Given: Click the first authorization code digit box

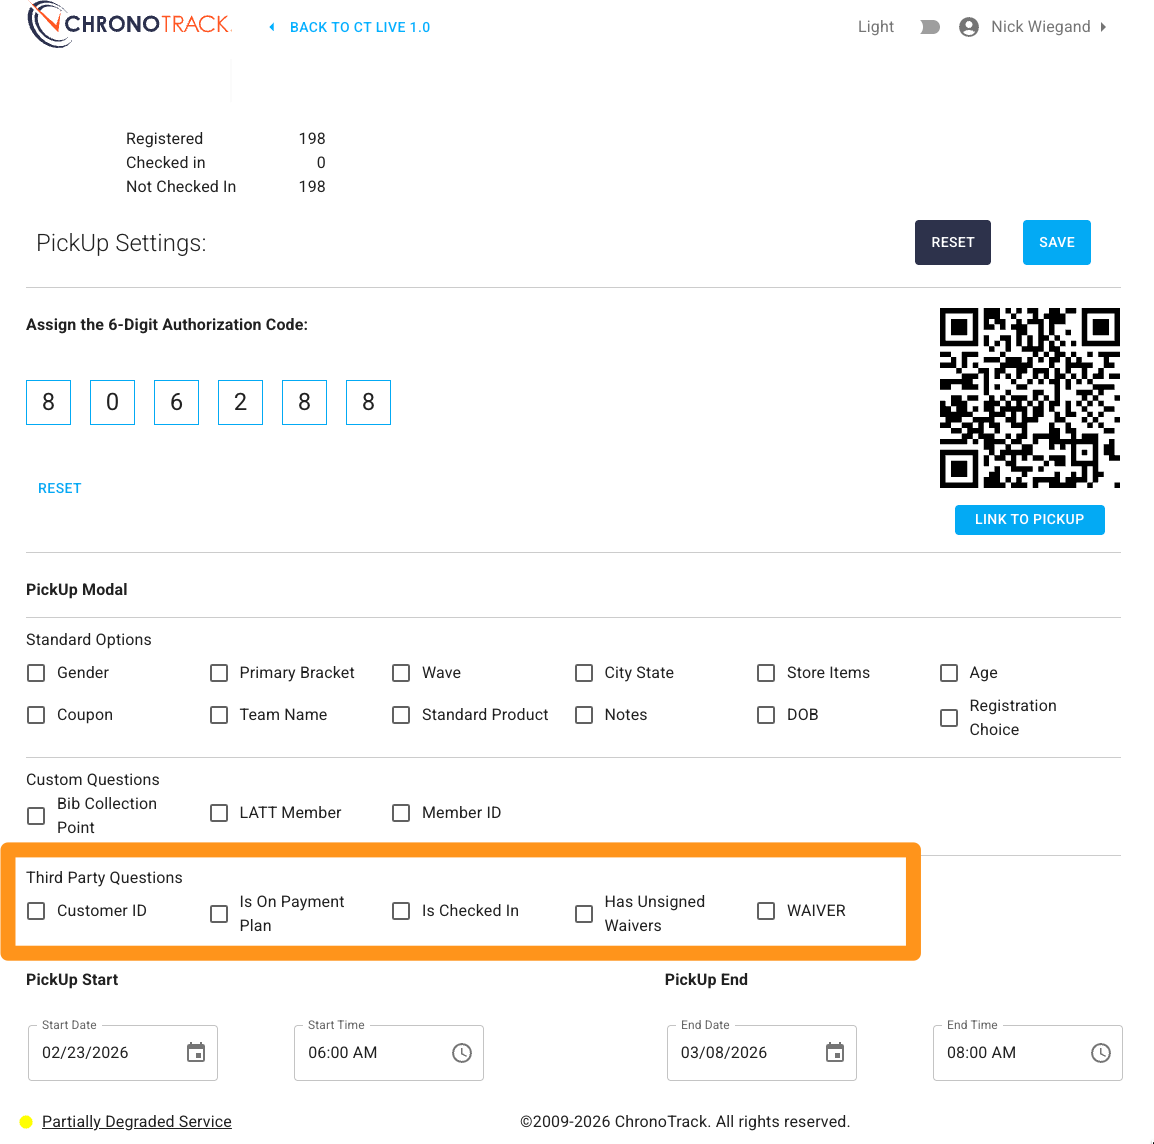Looking at the screenshot, I should 48,402.
